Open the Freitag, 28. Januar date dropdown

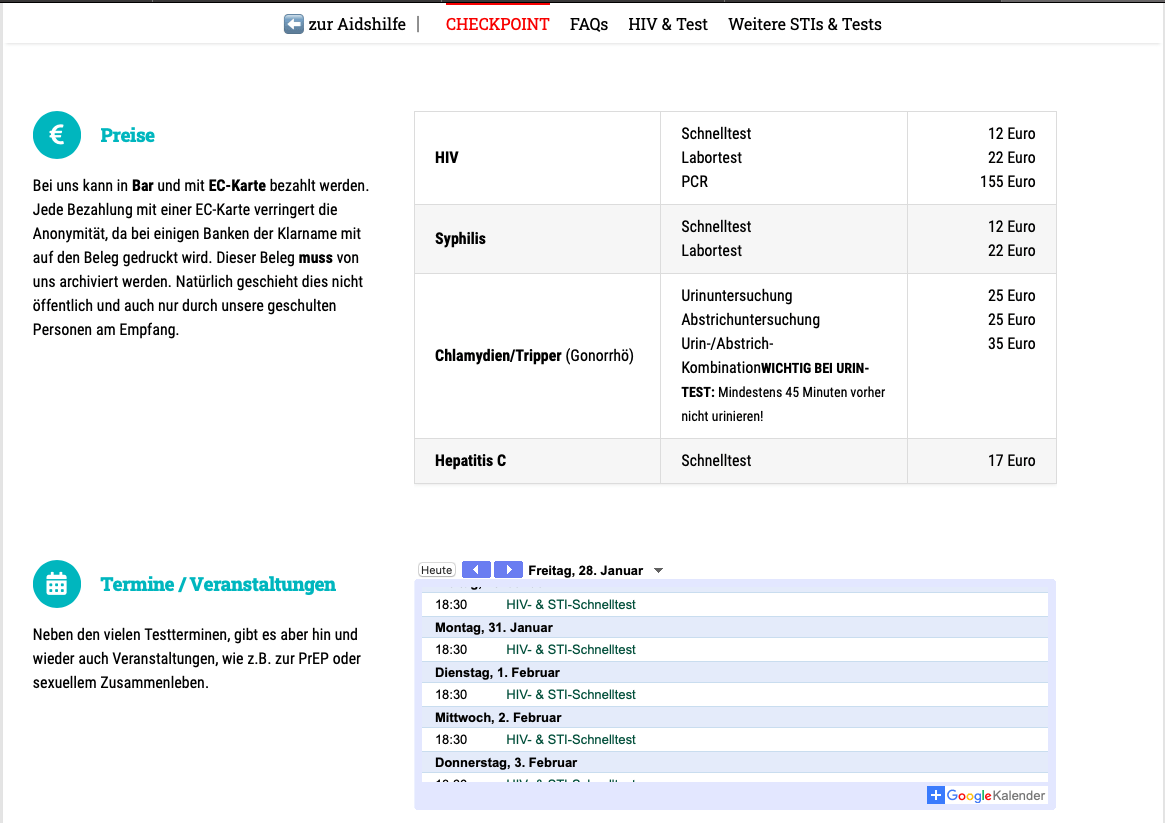(x=658, y=570)
